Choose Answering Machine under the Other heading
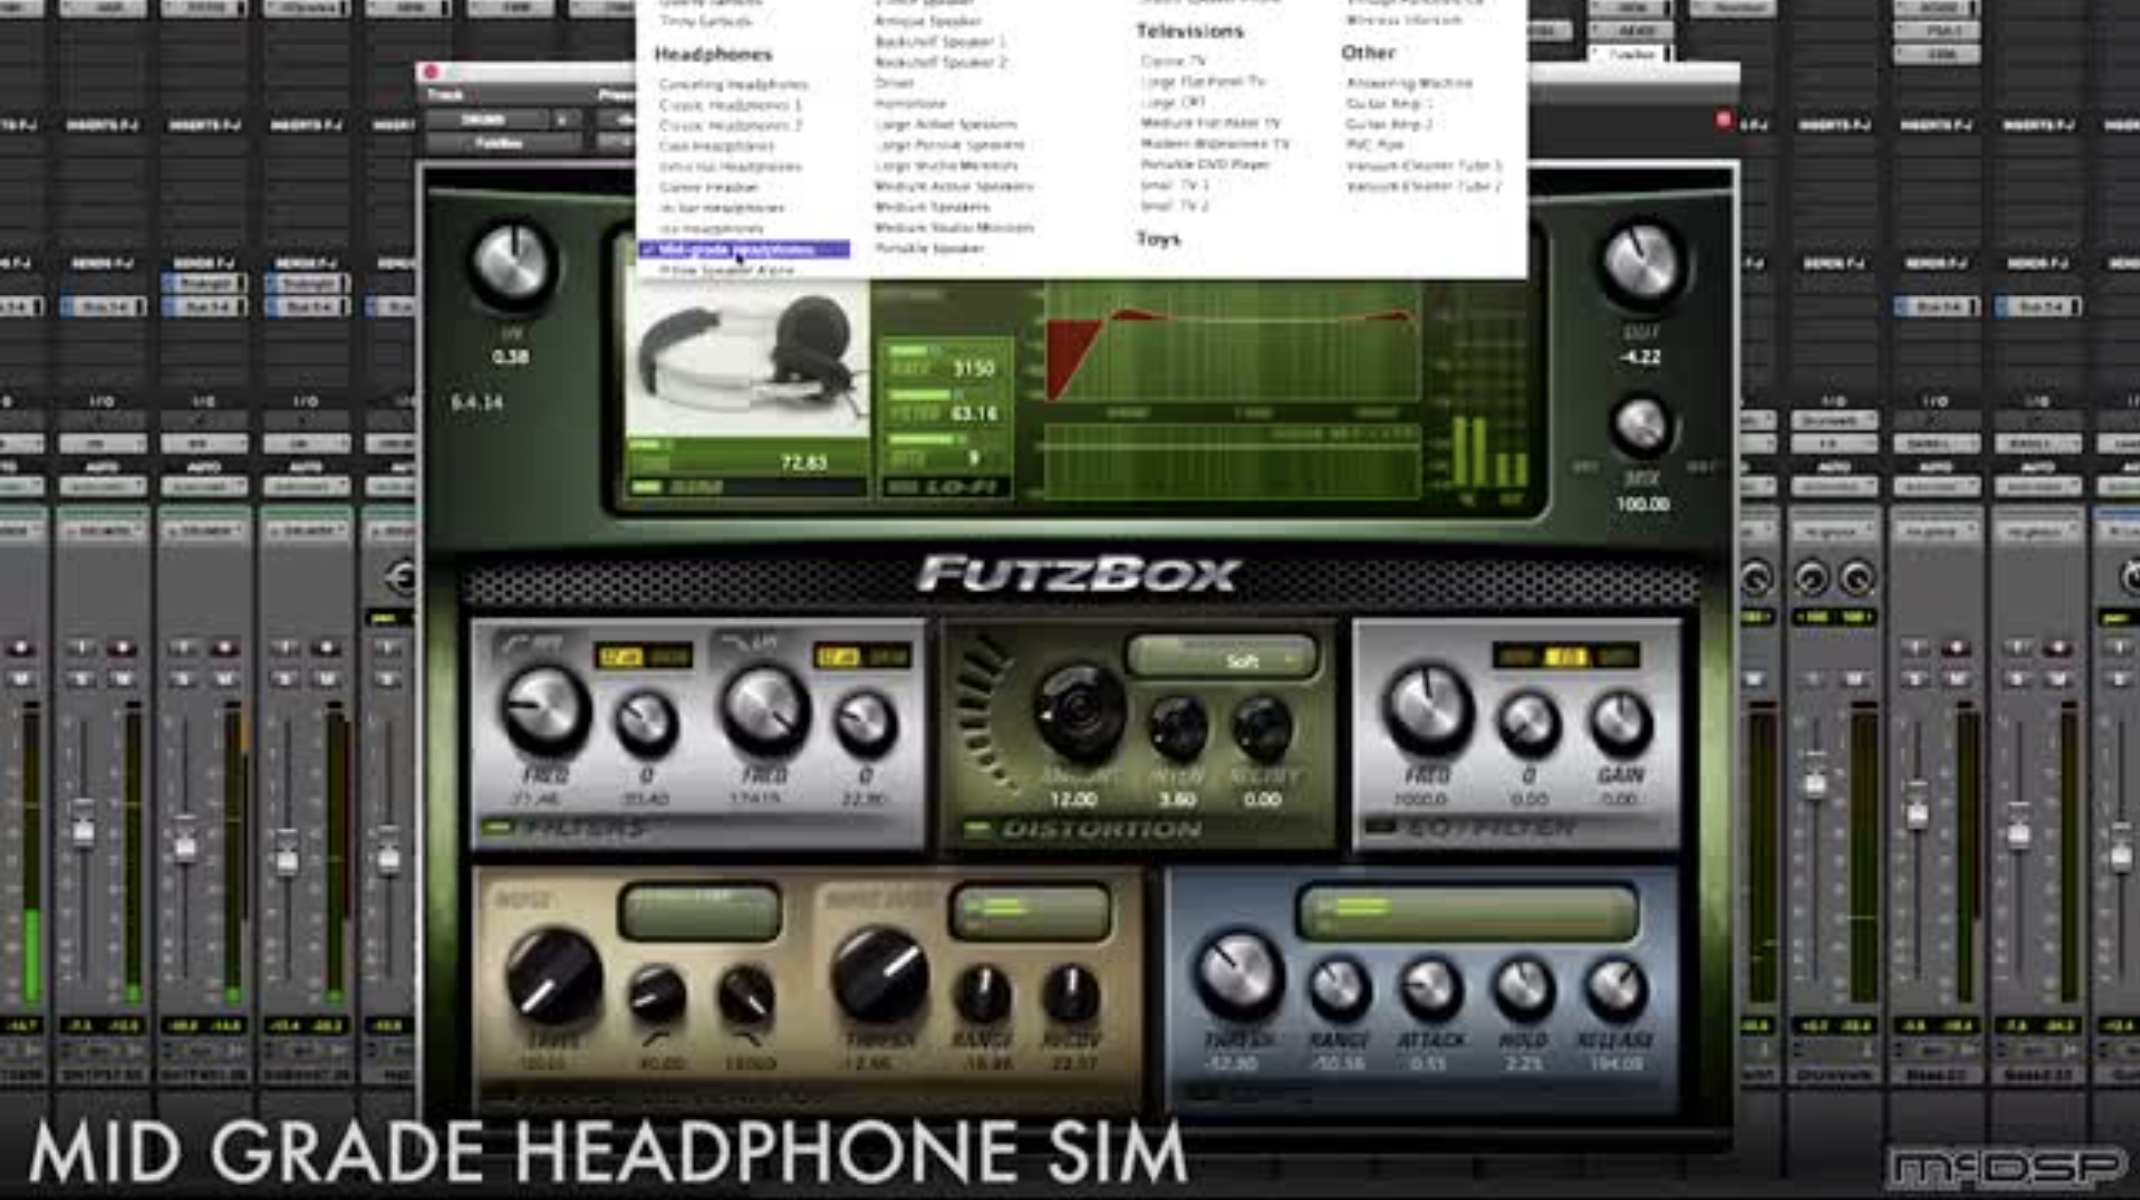The width and height of the screenshot is (2140, 1200). pos(1409,83)
